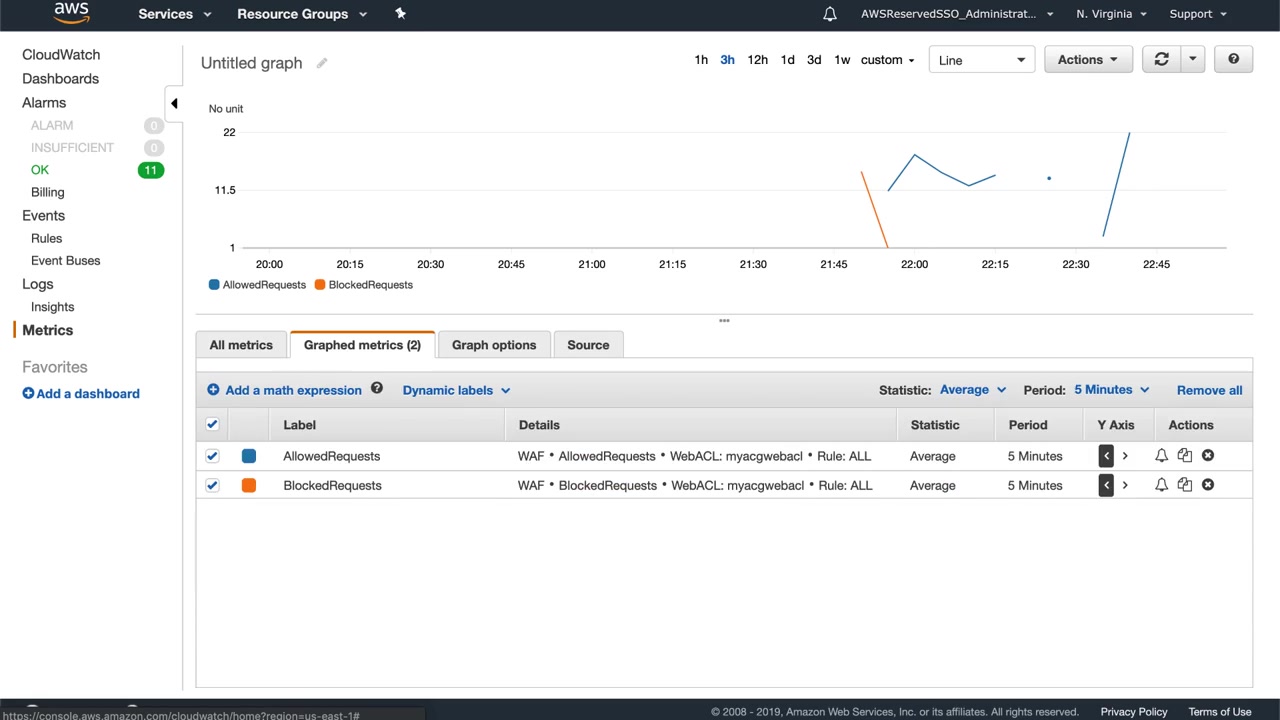
Task: Click the notifications bell in top bar
Action: tap(829, 14)
